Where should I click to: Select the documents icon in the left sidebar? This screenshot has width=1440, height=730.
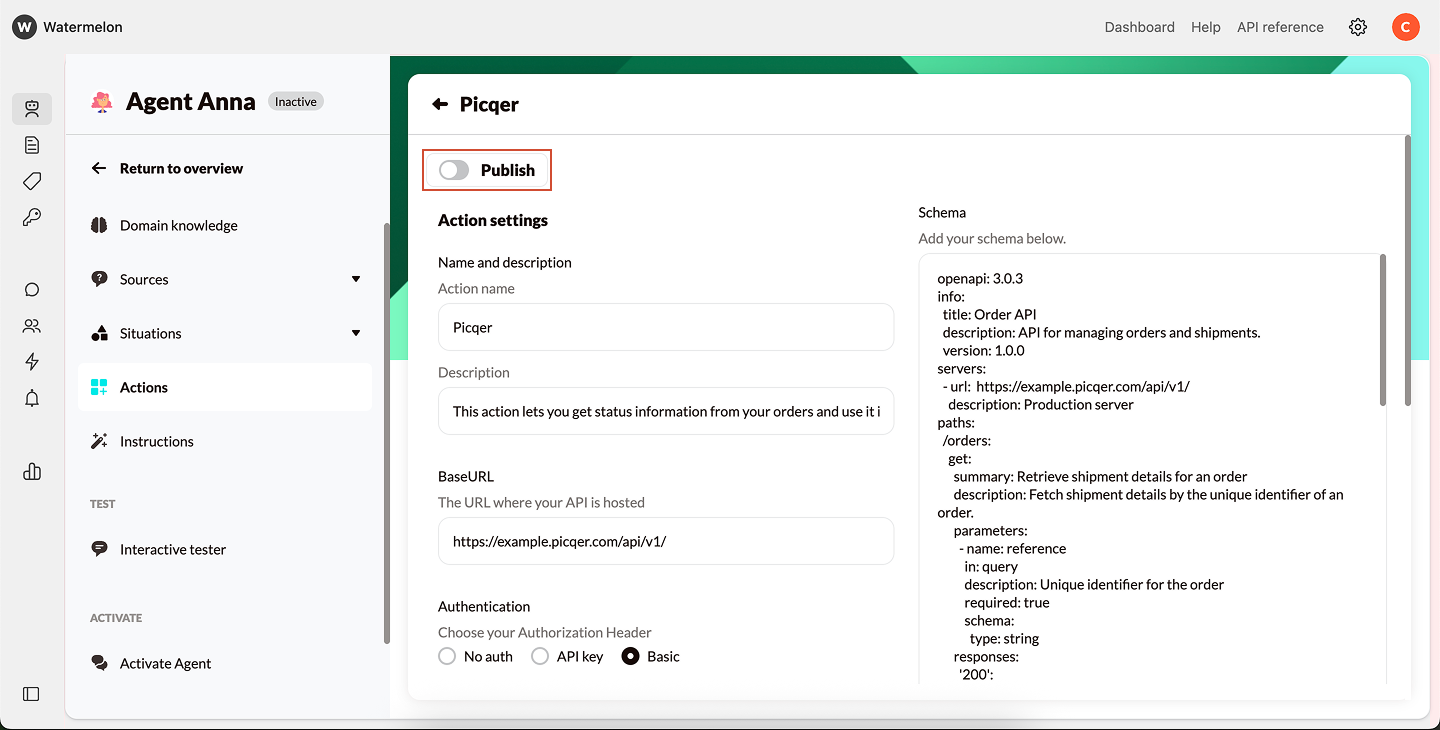tap(31, 145)
